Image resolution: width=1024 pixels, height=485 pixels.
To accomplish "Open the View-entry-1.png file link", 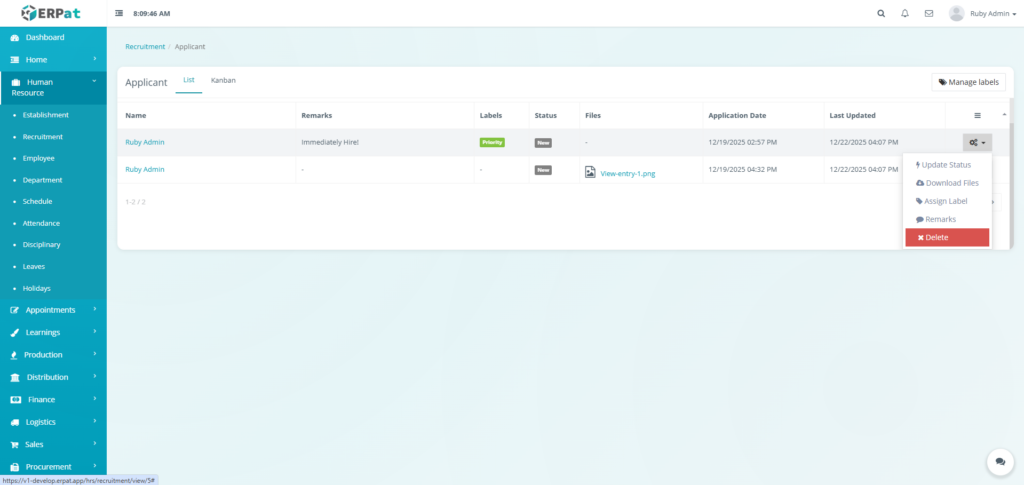I will tap(627, 173).
